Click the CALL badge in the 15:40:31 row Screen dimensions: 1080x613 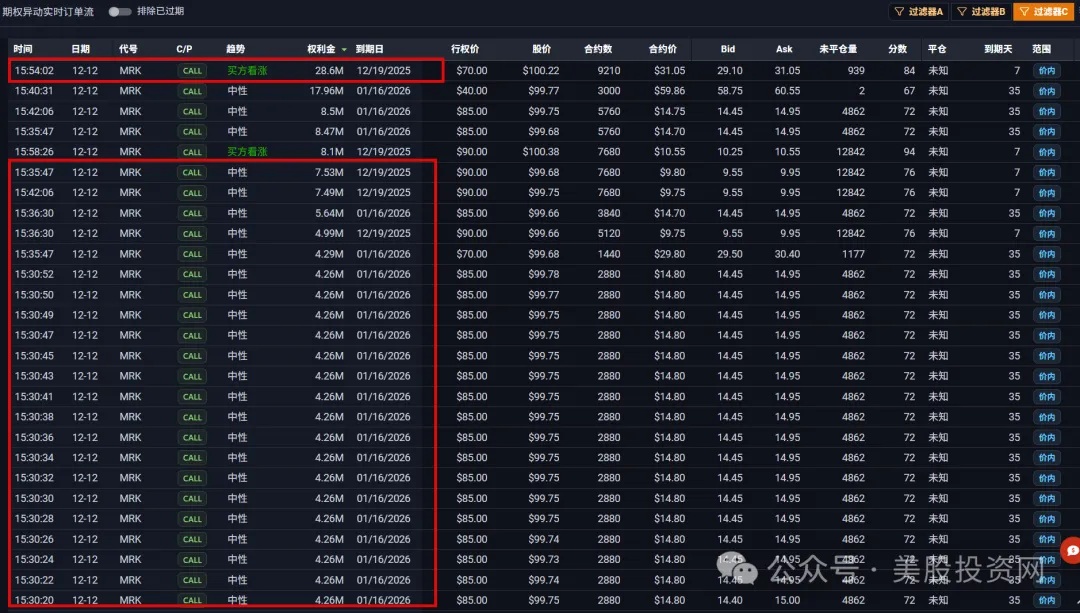(192, 91)
